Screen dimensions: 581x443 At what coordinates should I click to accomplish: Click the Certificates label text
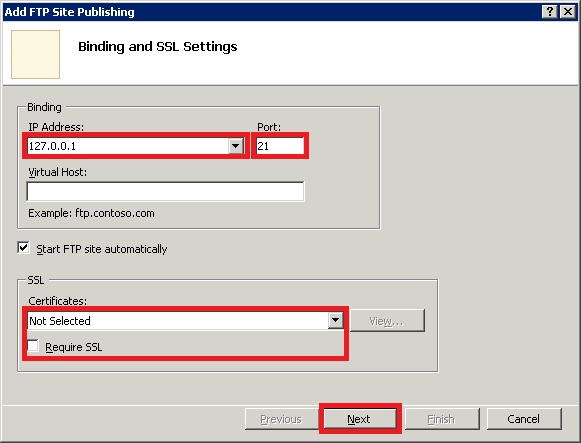point(57,301)
